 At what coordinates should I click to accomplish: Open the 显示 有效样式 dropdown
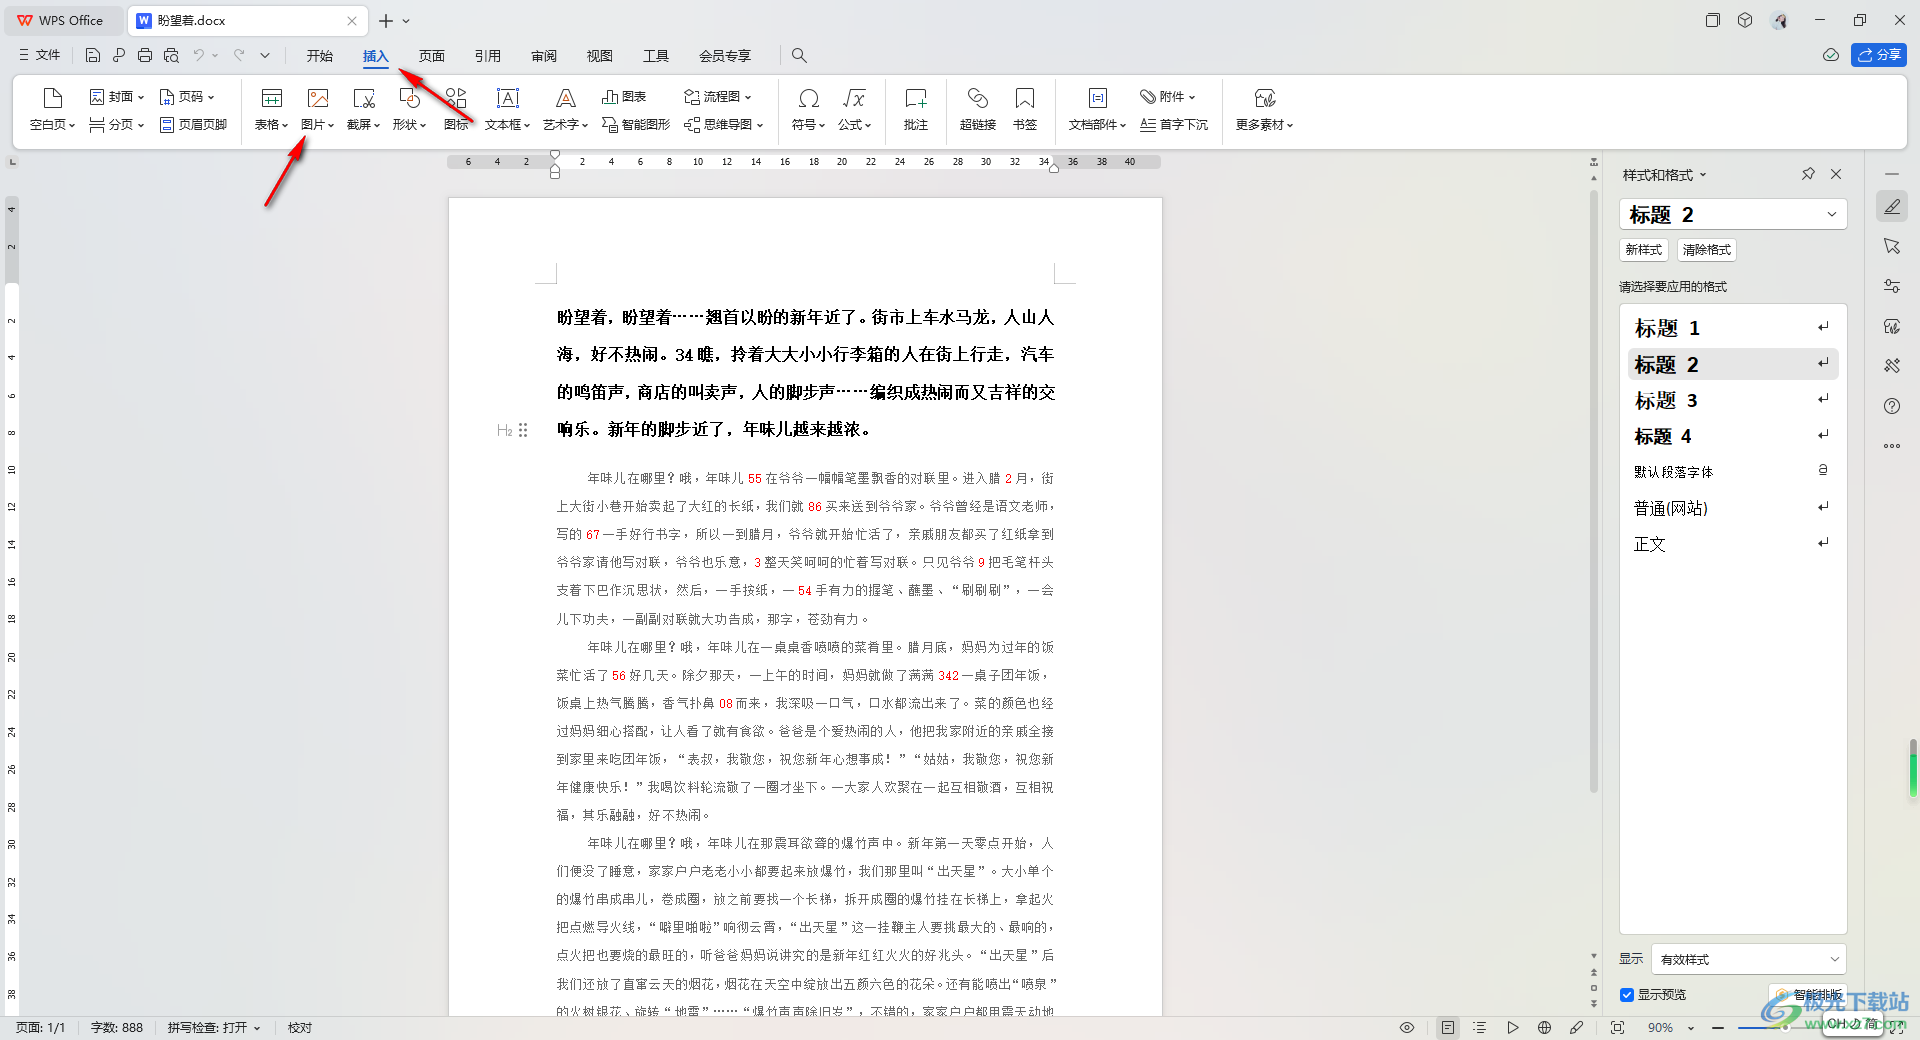pos(1749,959)
